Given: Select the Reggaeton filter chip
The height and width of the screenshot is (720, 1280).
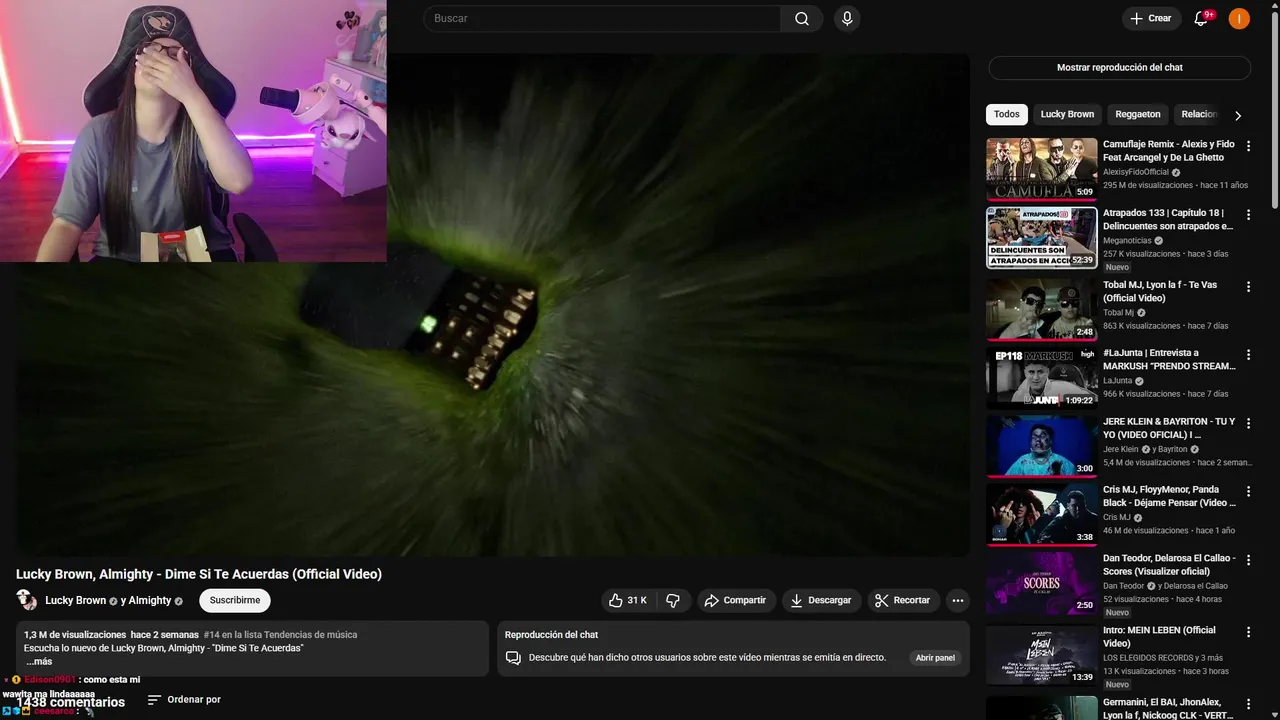Looking at the screenshot, I should tap(1138, 114).
